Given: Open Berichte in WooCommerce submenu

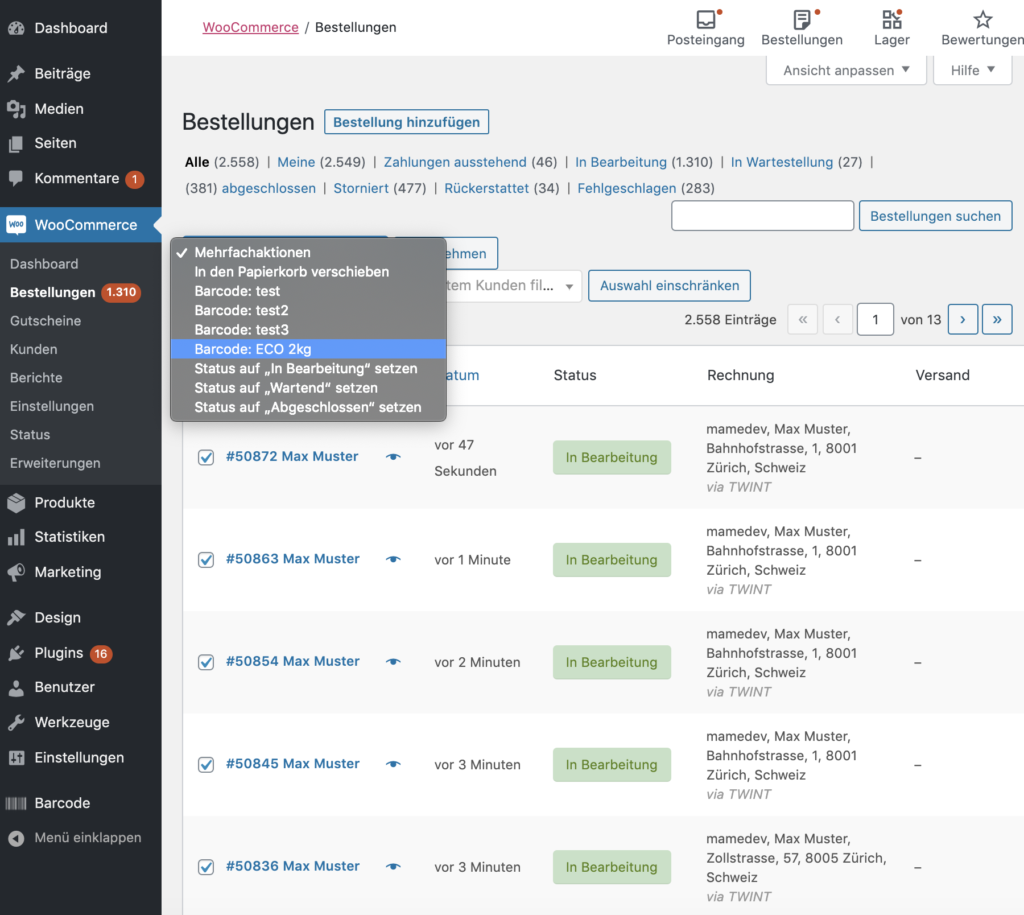Looking at the screenshot, I should pyautogui.click(x=36, y=377).
